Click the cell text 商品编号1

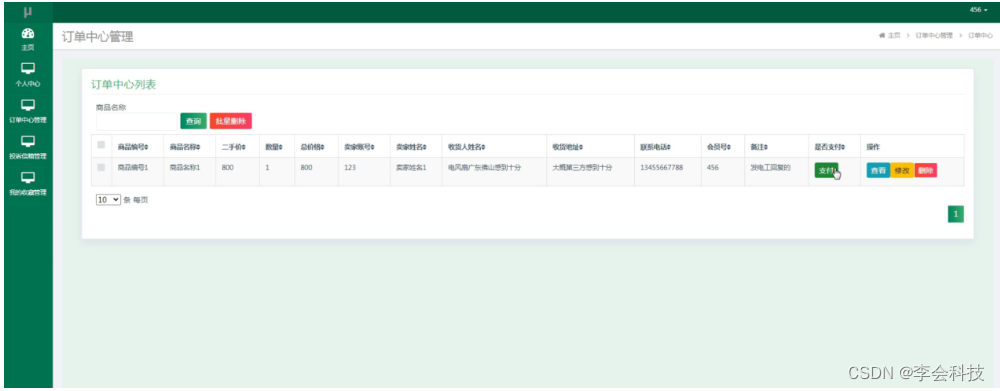(x=133, y=168)
